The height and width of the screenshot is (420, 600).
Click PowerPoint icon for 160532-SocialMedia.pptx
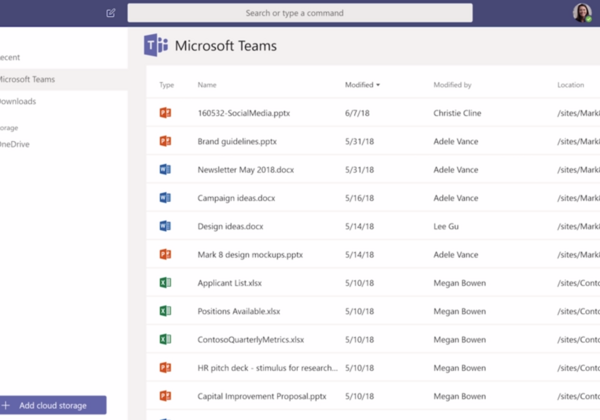[166, 113]
